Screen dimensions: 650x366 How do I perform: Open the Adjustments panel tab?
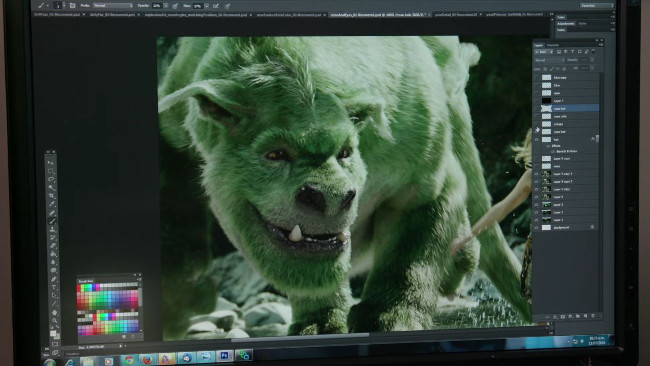click(x=565, y=24)
